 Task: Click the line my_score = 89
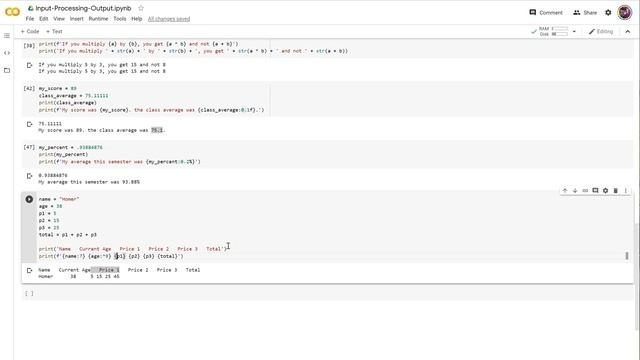(x=58, y=89)
